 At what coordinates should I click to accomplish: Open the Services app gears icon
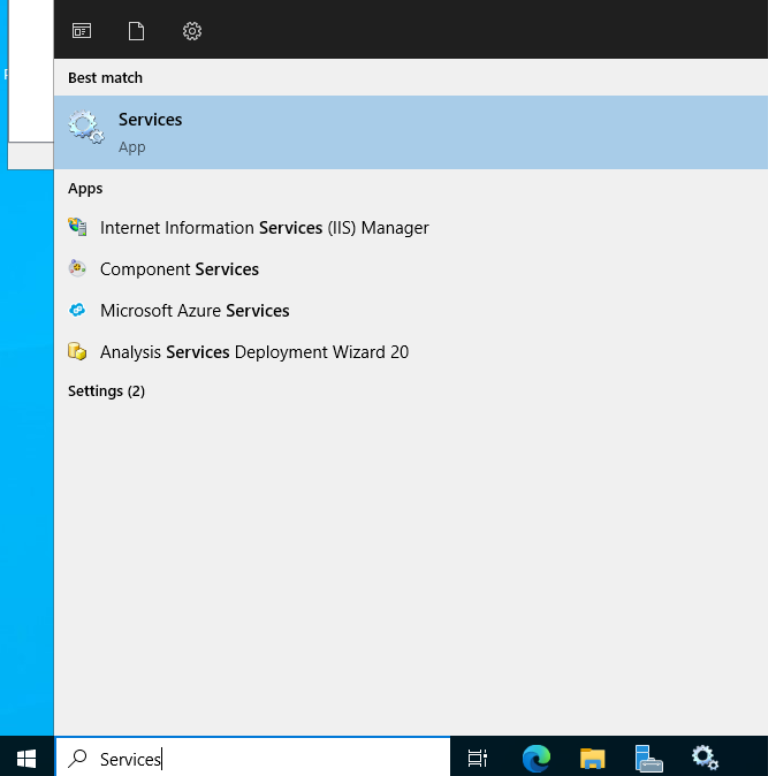(x=87, y=127)
